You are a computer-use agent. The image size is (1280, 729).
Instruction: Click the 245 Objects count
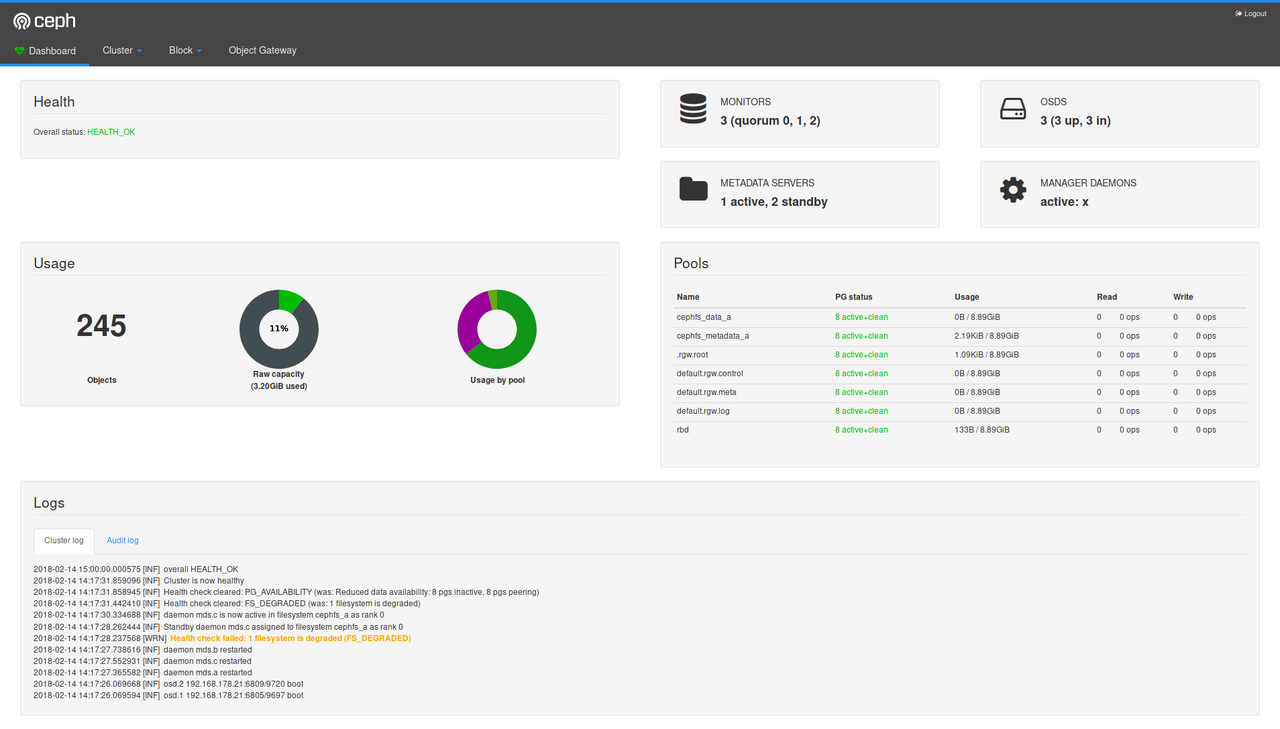pyautogui.click(x=101, y=326)
